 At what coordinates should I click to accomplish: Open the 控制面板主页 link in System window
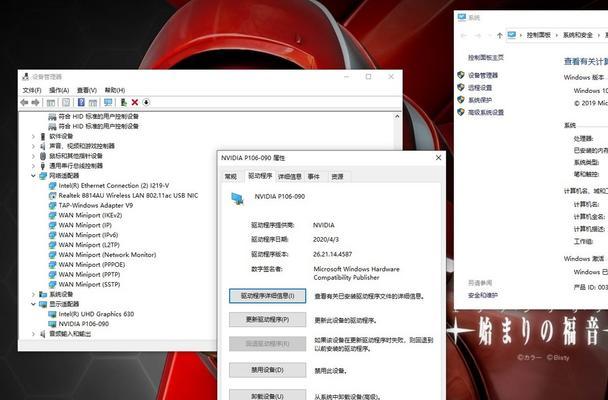pos(486,58)
